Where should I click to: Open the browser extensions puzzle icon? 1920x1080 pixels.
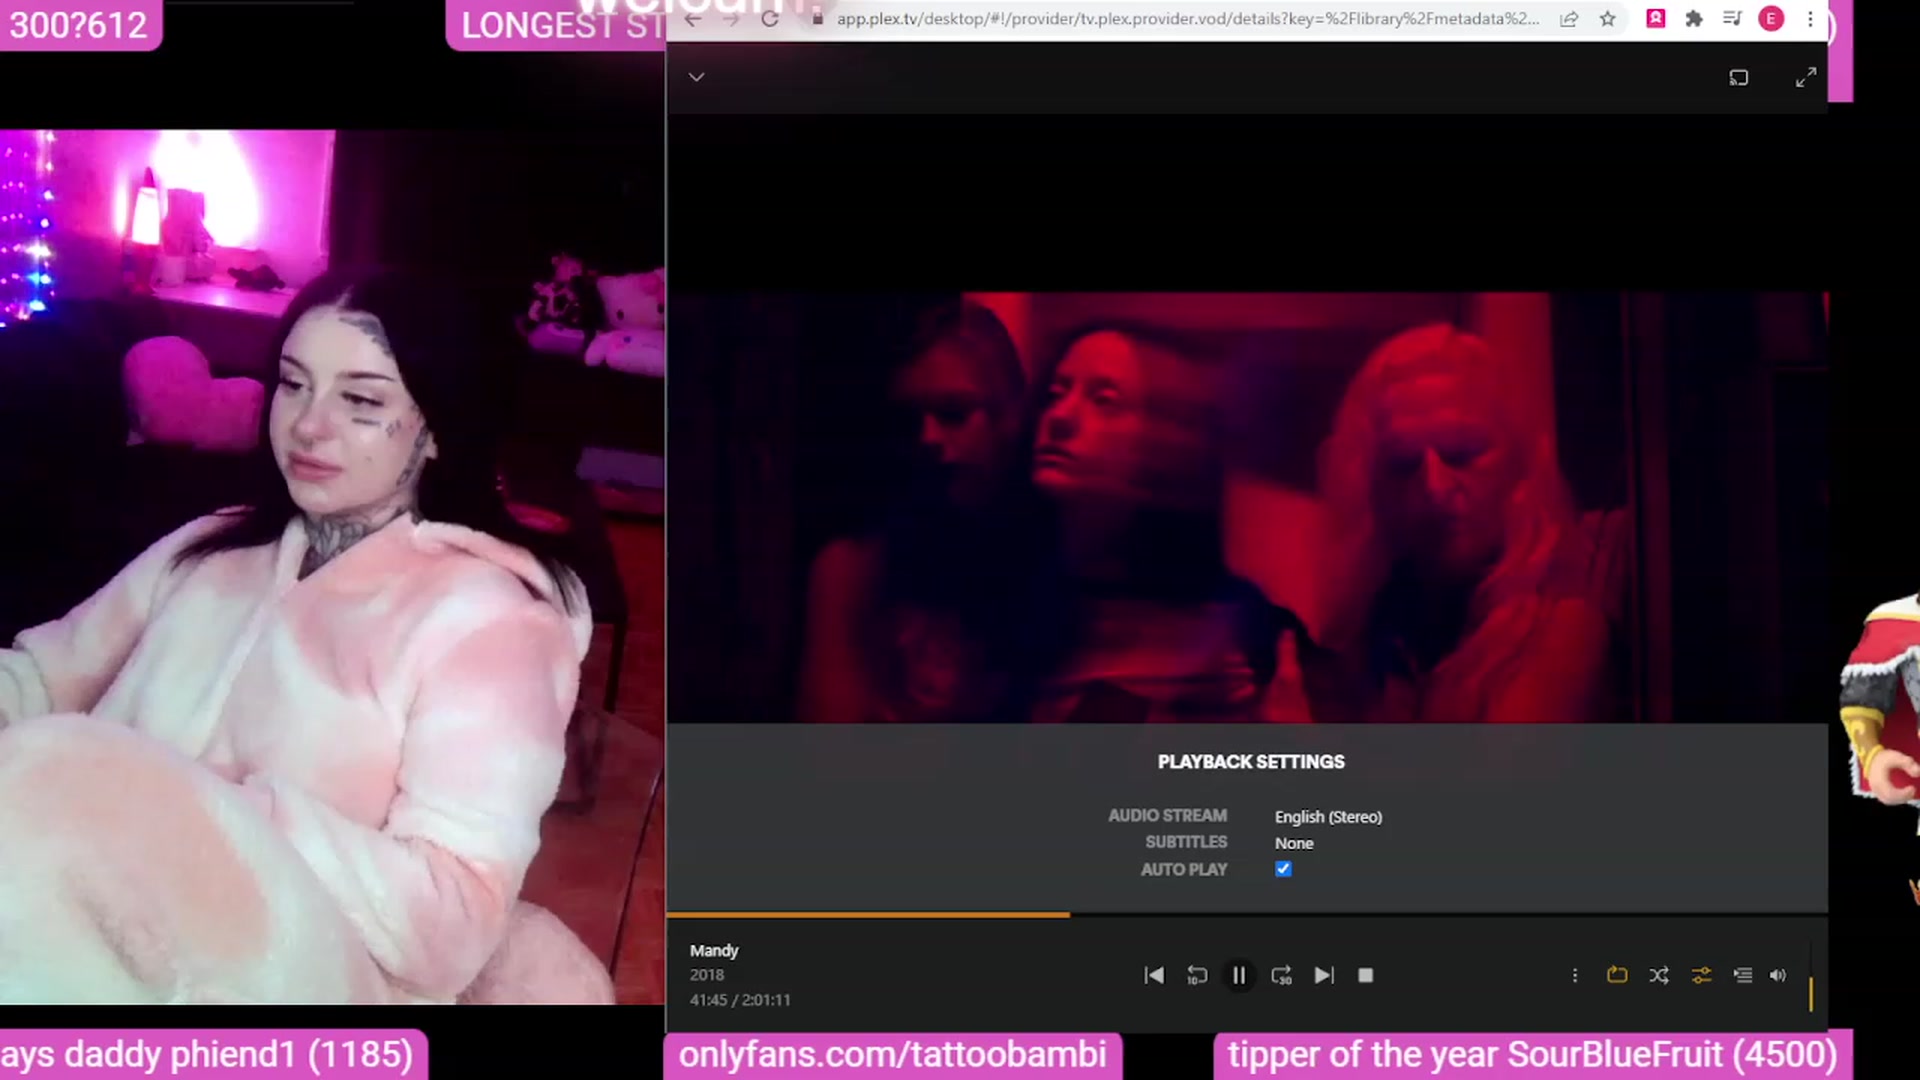click(x=1694, y=19)
